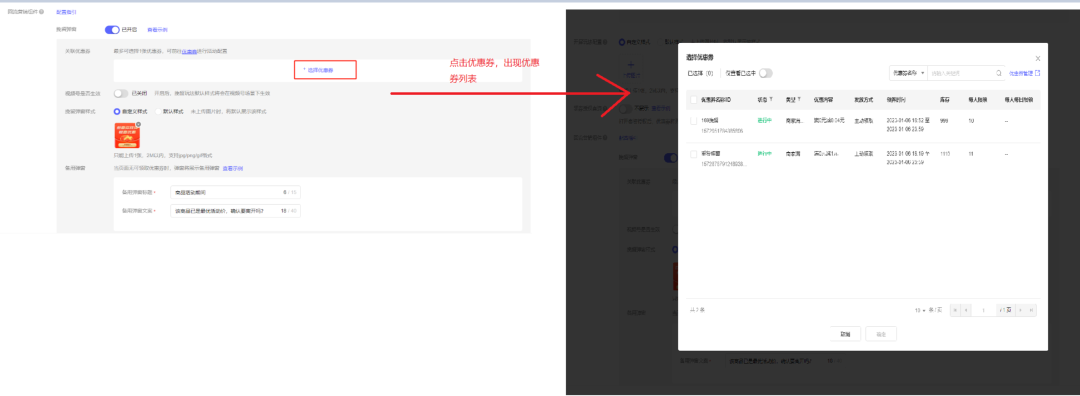Screen dimensions: 1080x396
Task: Jump to last page arrow in pagination
Action: (1031, 311)
